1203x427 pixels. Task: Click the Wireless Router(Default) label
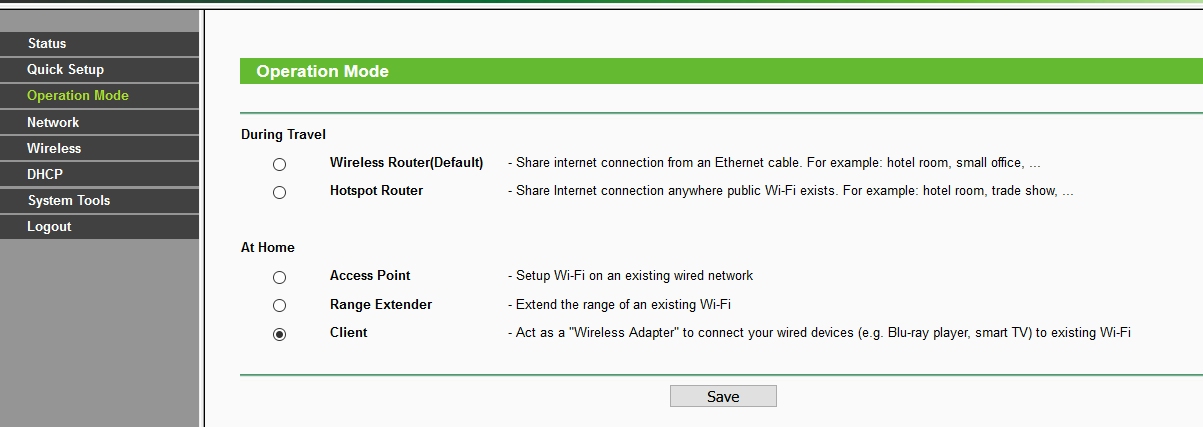coord(406,162)
